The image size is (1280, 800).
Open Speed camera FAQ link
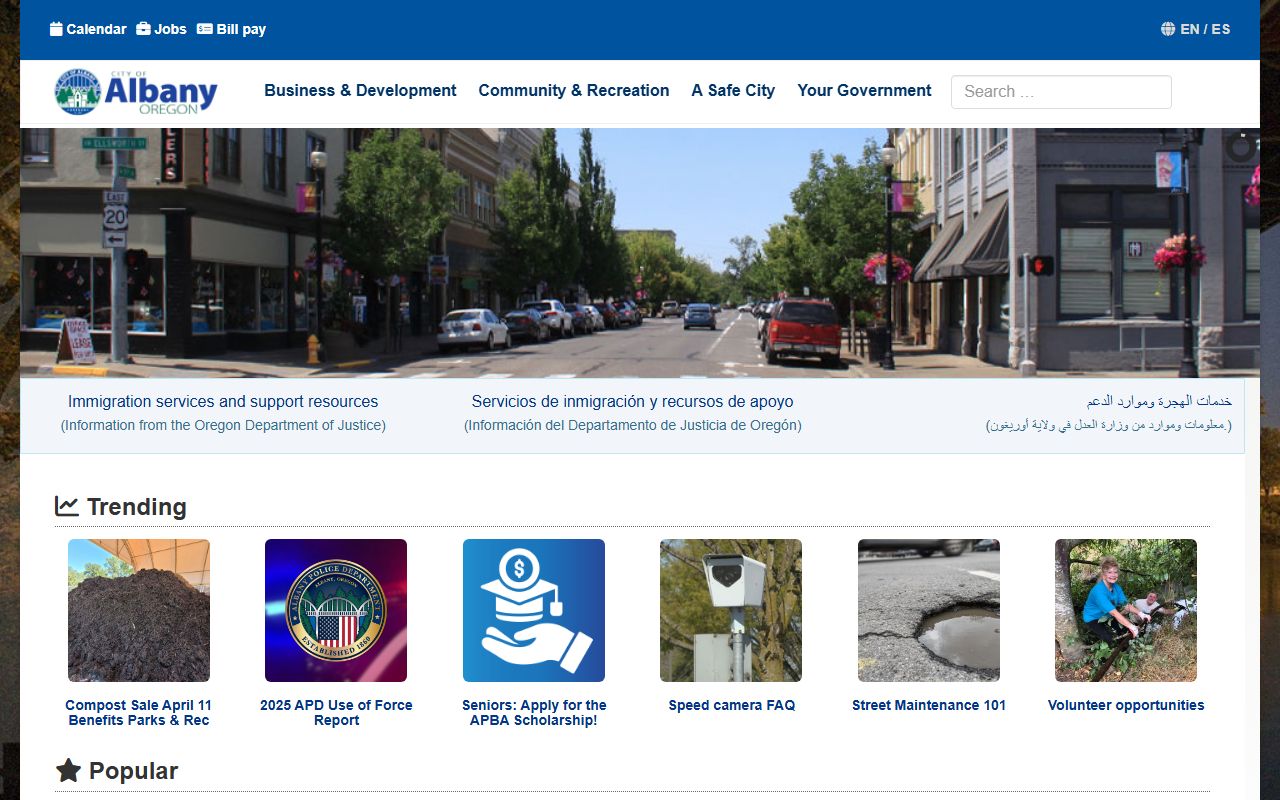732,705
